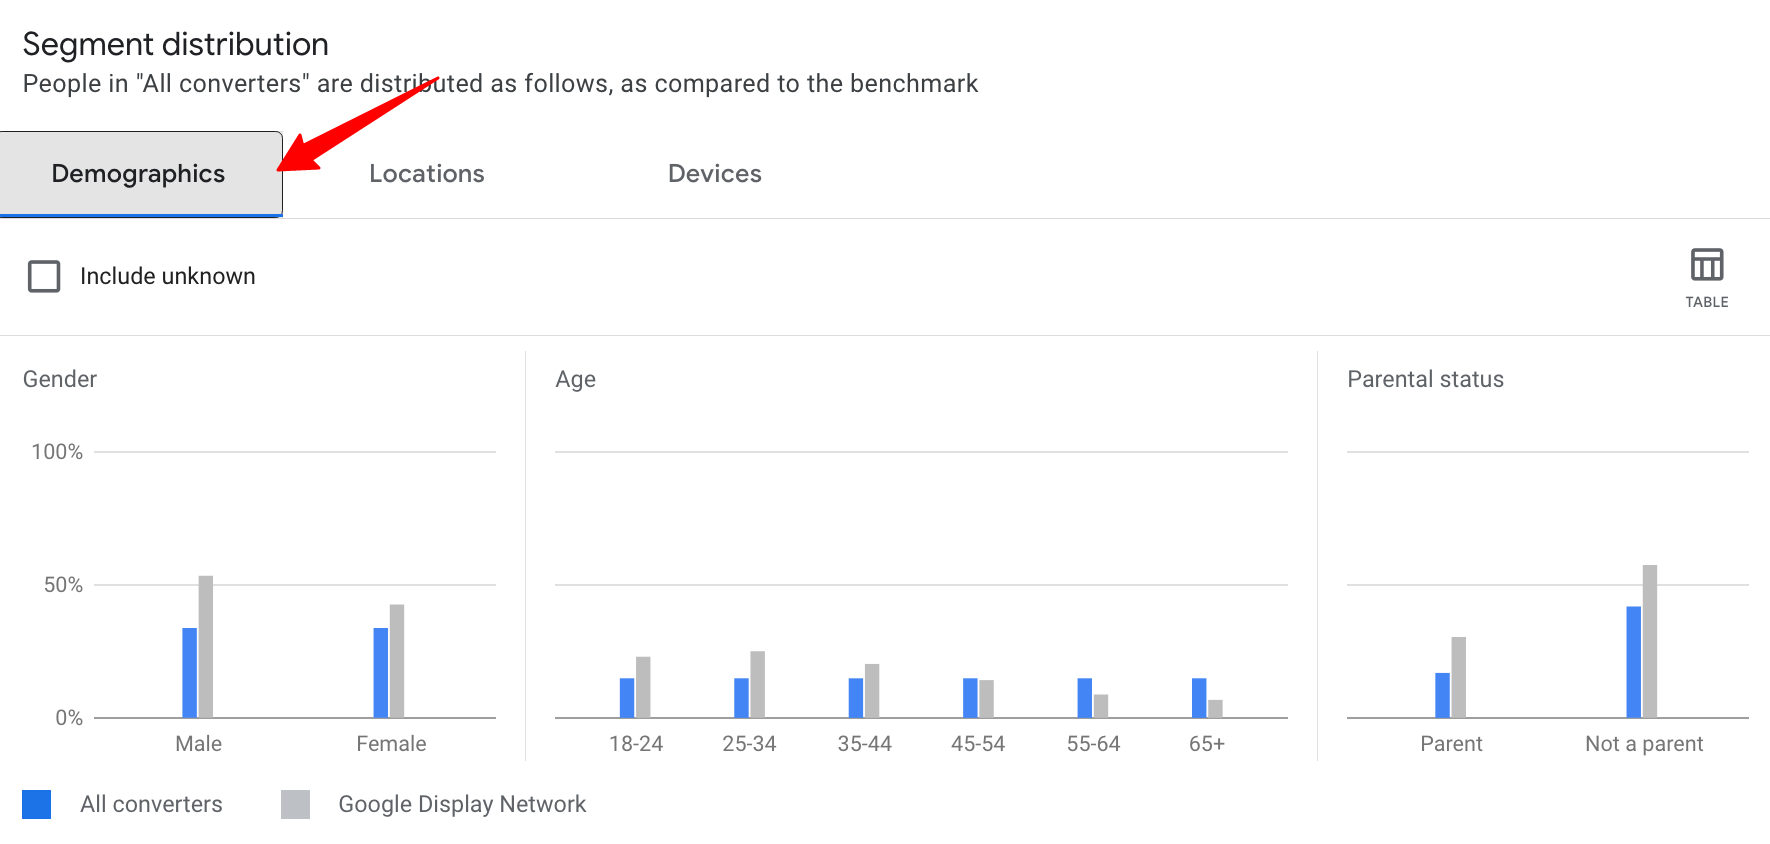The height and width of the screenshot is (844, 1770).
Task: Click the Female gray benchmark bar
Action: tap(397, 661)
